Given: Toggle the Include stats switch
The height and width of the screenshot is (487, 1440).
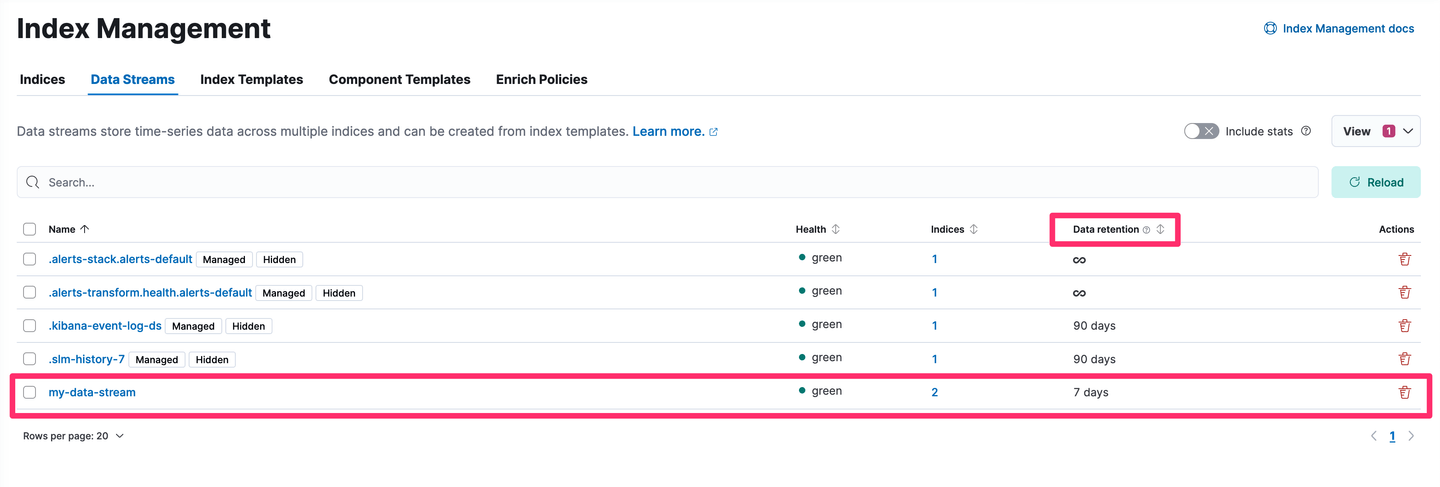Looking at the screenshot, I should pos(1201,131).
